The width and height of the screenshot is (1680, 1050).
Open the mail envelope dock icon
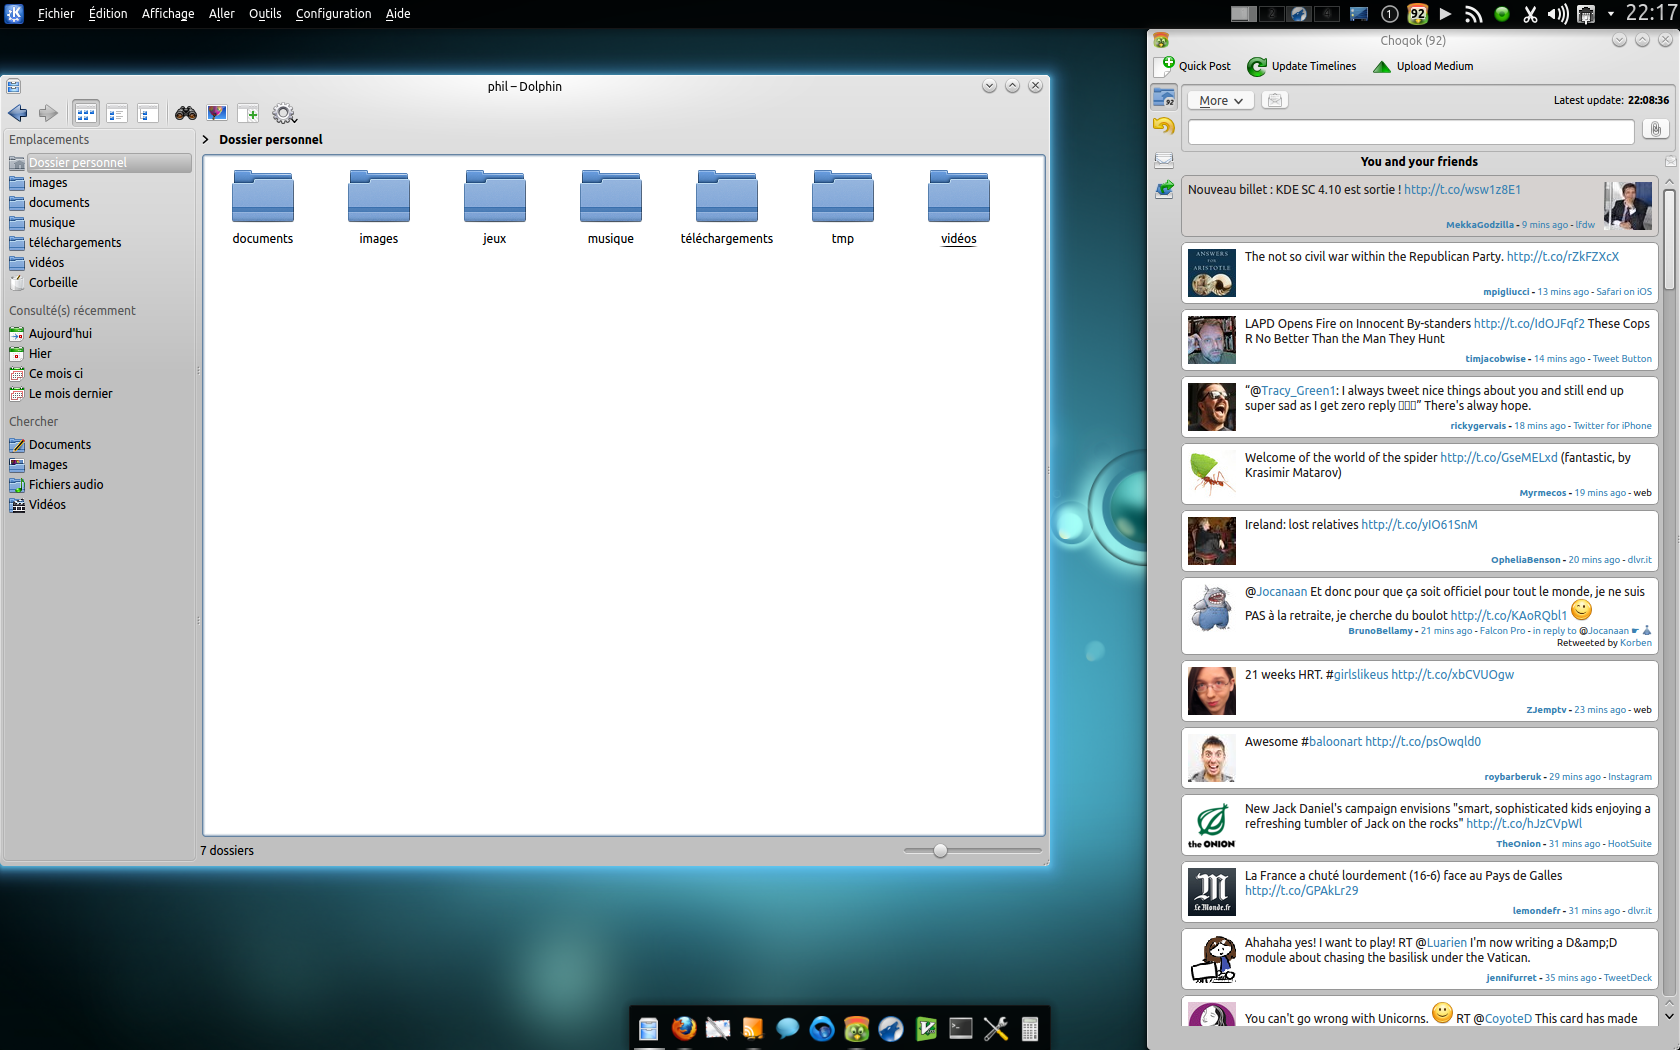point(718,1028)
